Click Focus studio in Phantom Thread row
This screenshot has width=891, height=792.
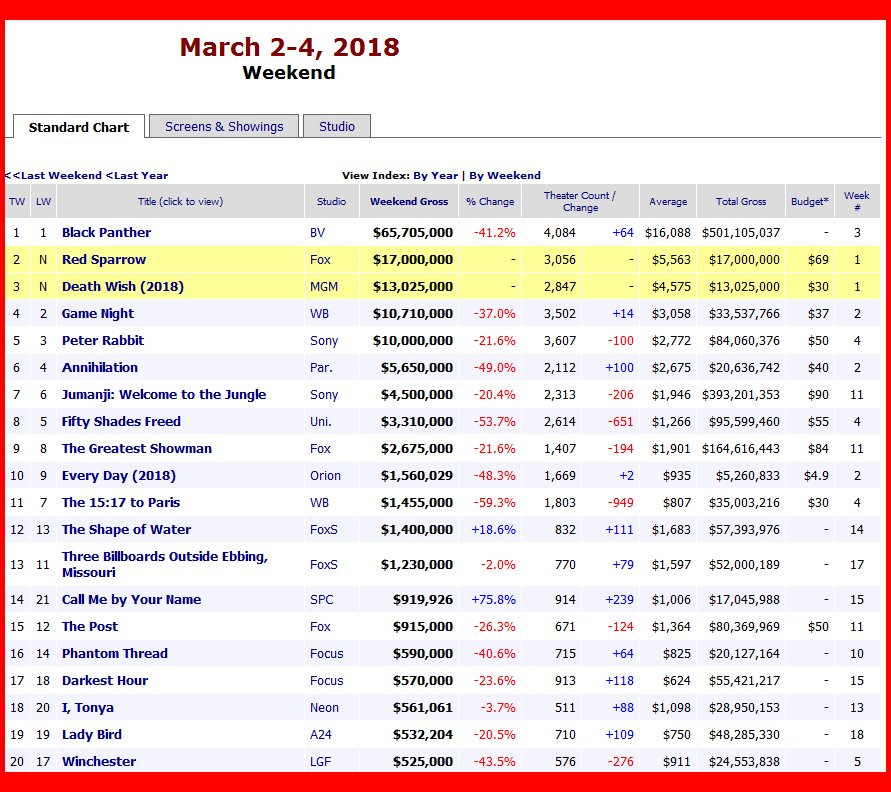(327, 653)
